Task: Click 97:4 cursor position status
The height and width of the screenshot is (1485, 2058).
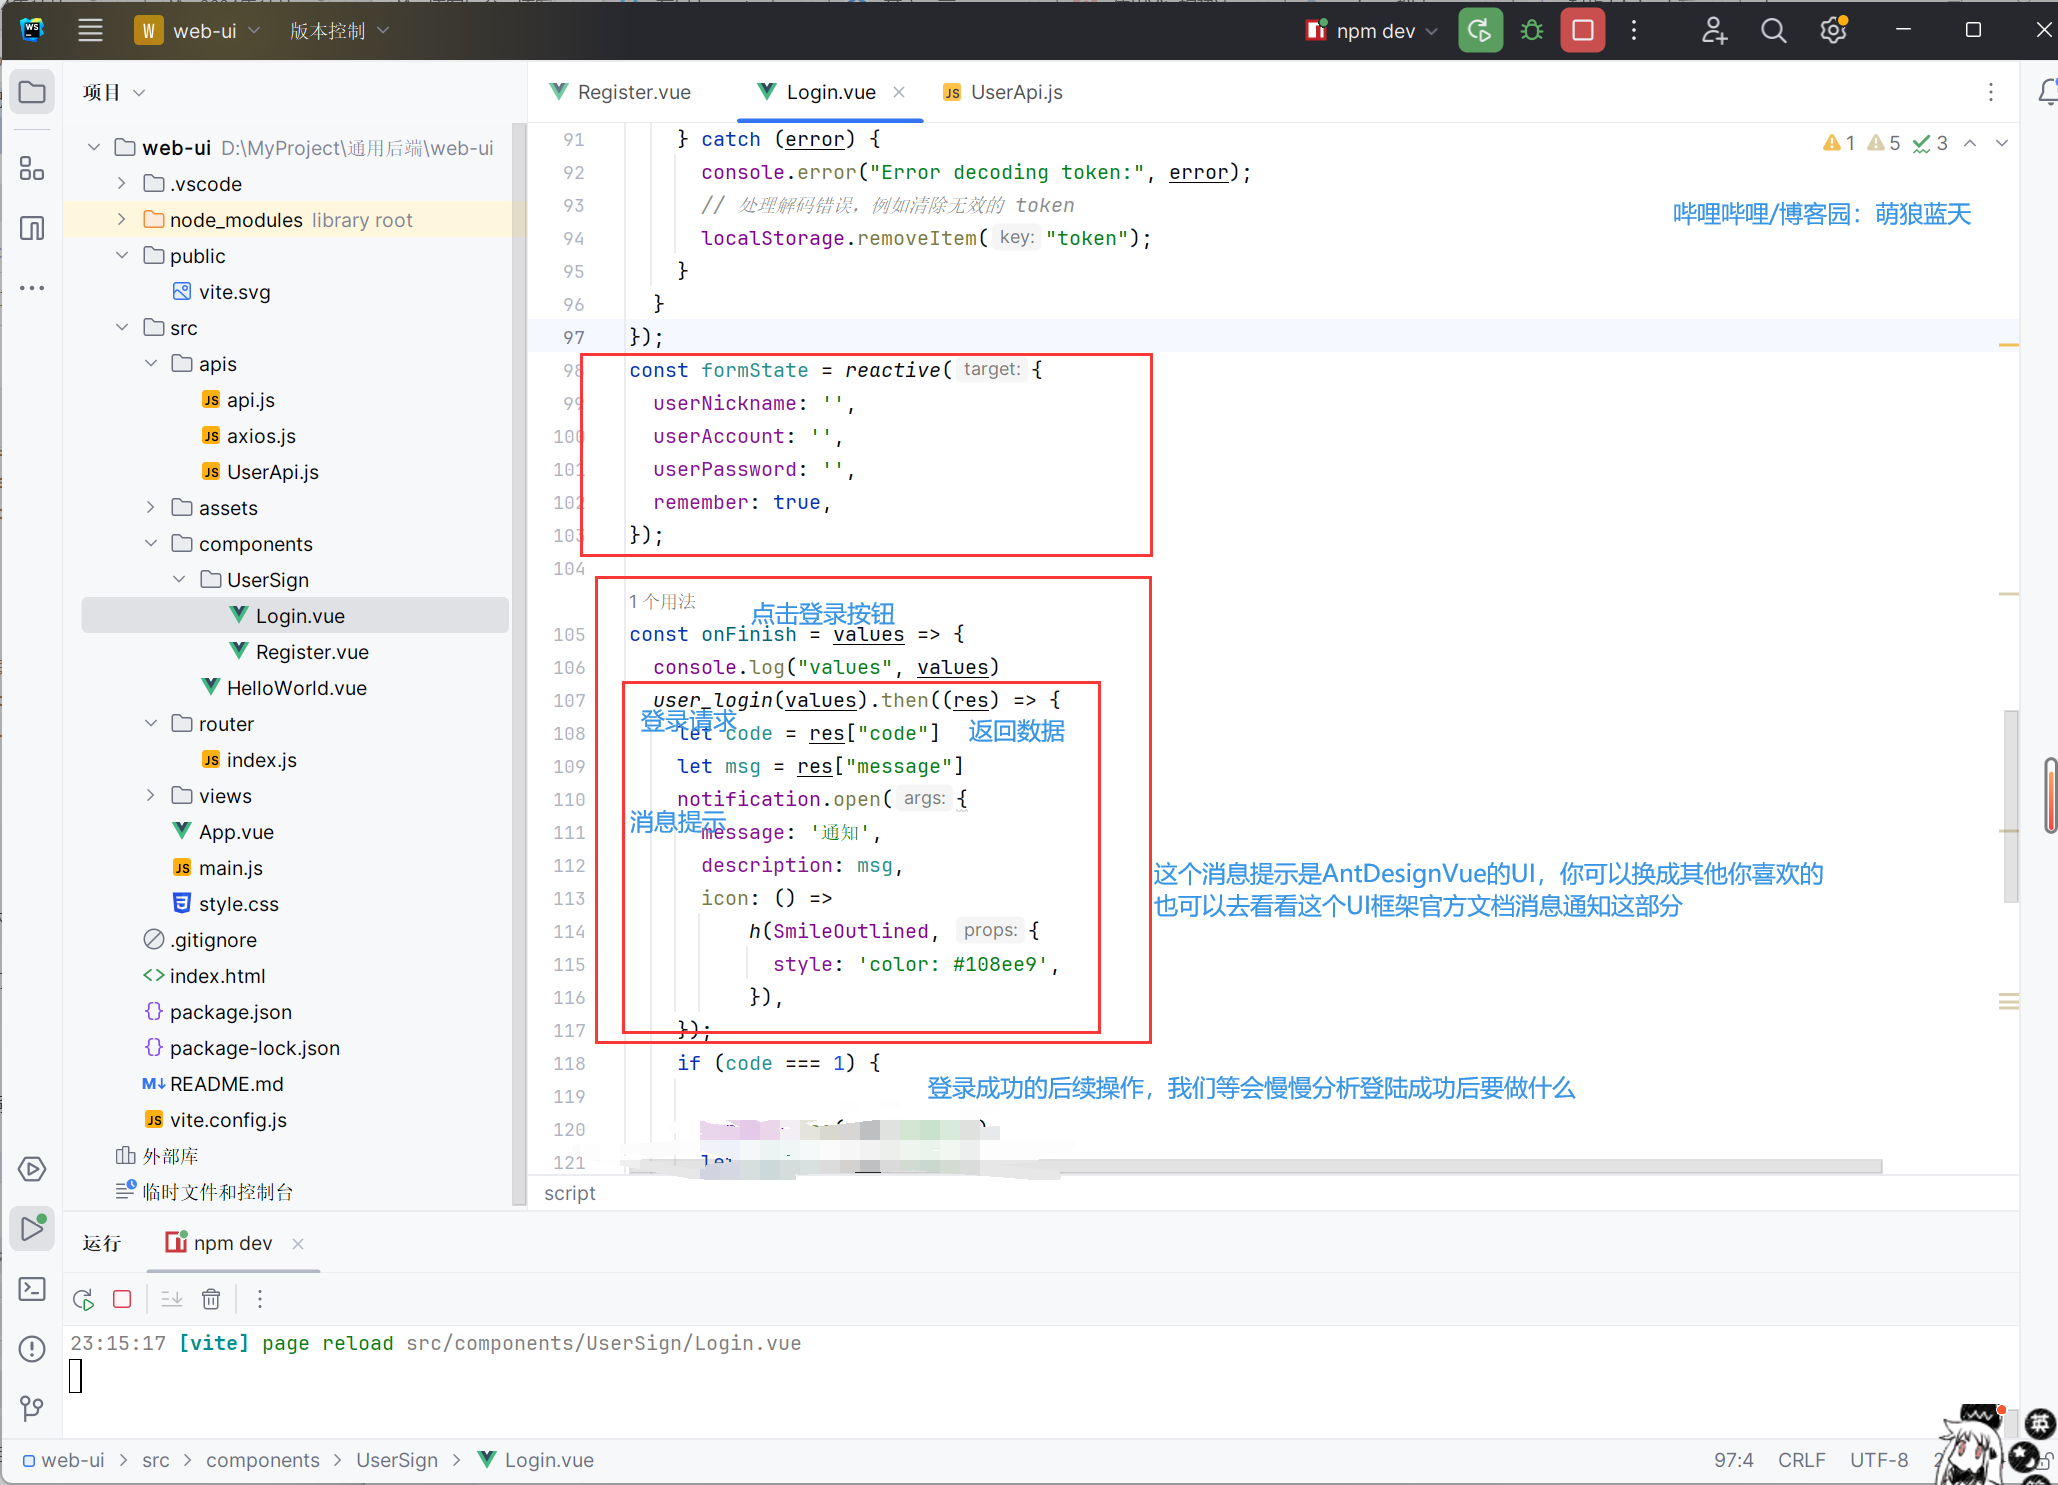Action: pos(1734,1460)
